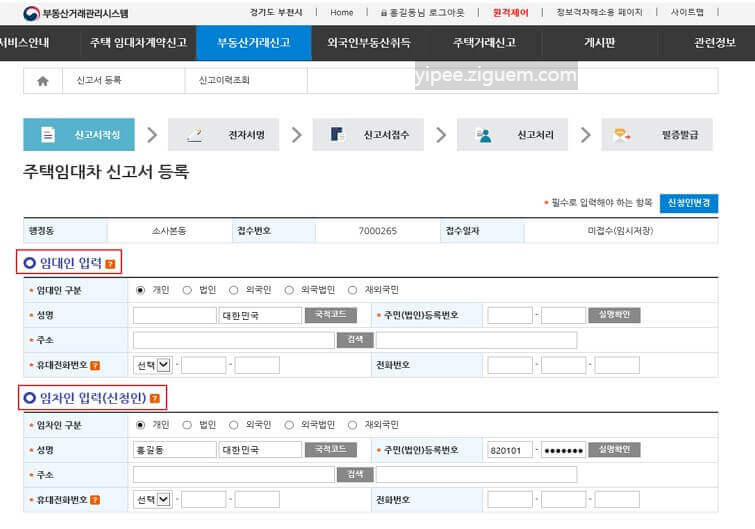Open the 주택 임대차계약신고 menu
755x529 pixels.
click(x=138, y=43)
